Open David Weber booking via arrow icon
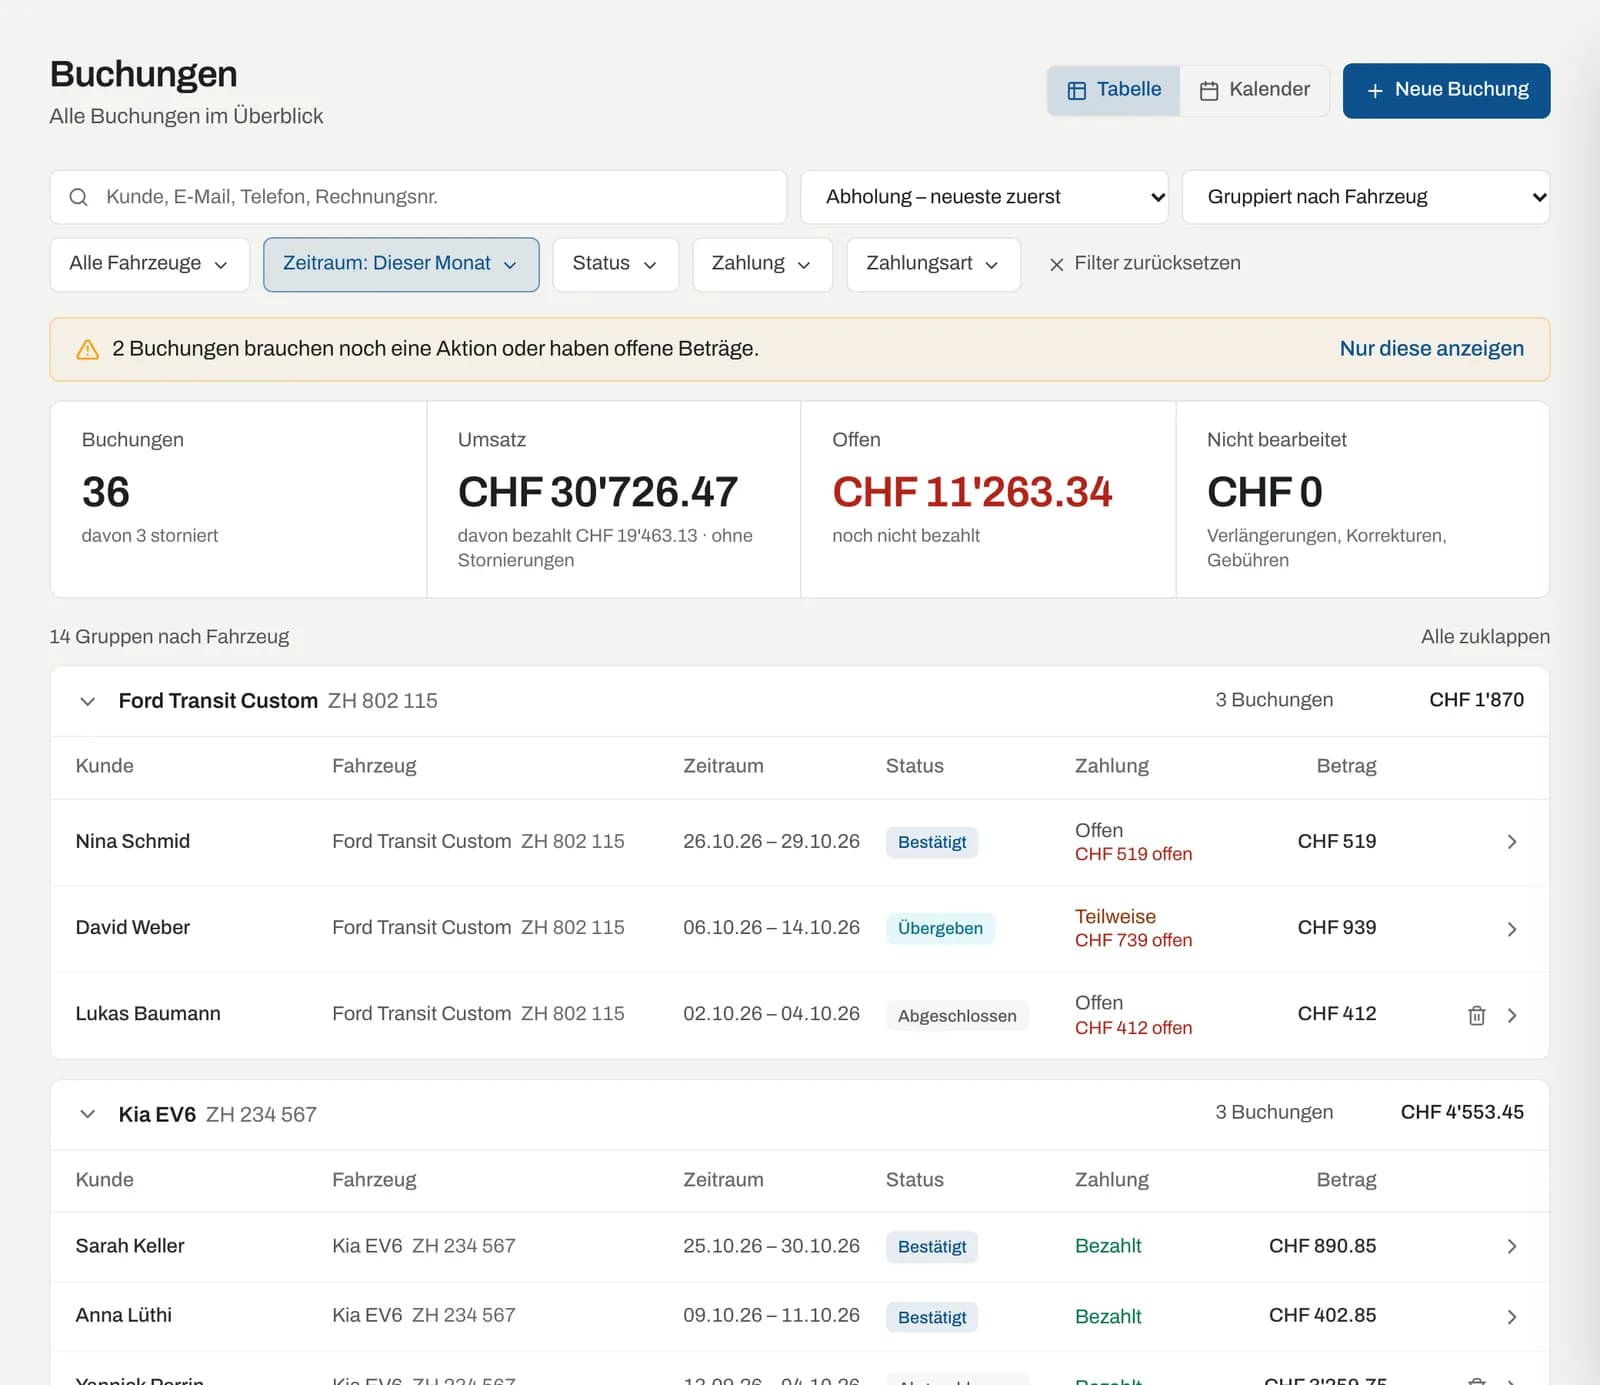 click(1512, 929)
